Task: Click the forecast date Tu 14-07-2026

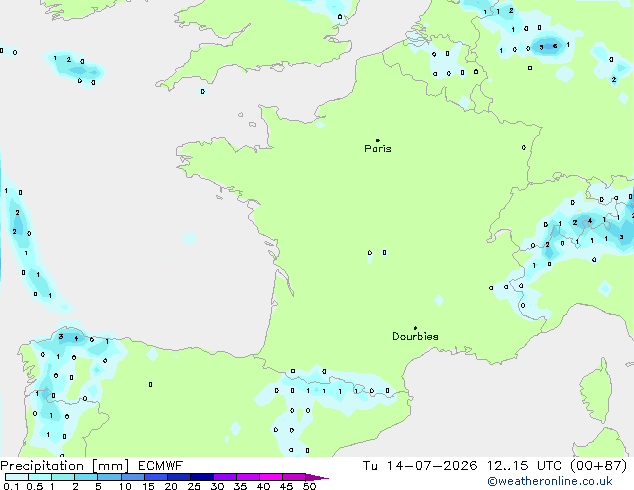Action: [420, 466]
